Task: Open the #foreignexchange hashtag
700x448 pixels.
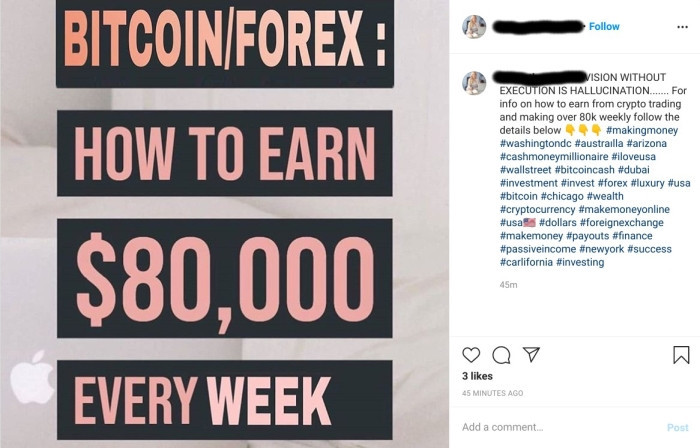Action: tap(621, 223)
